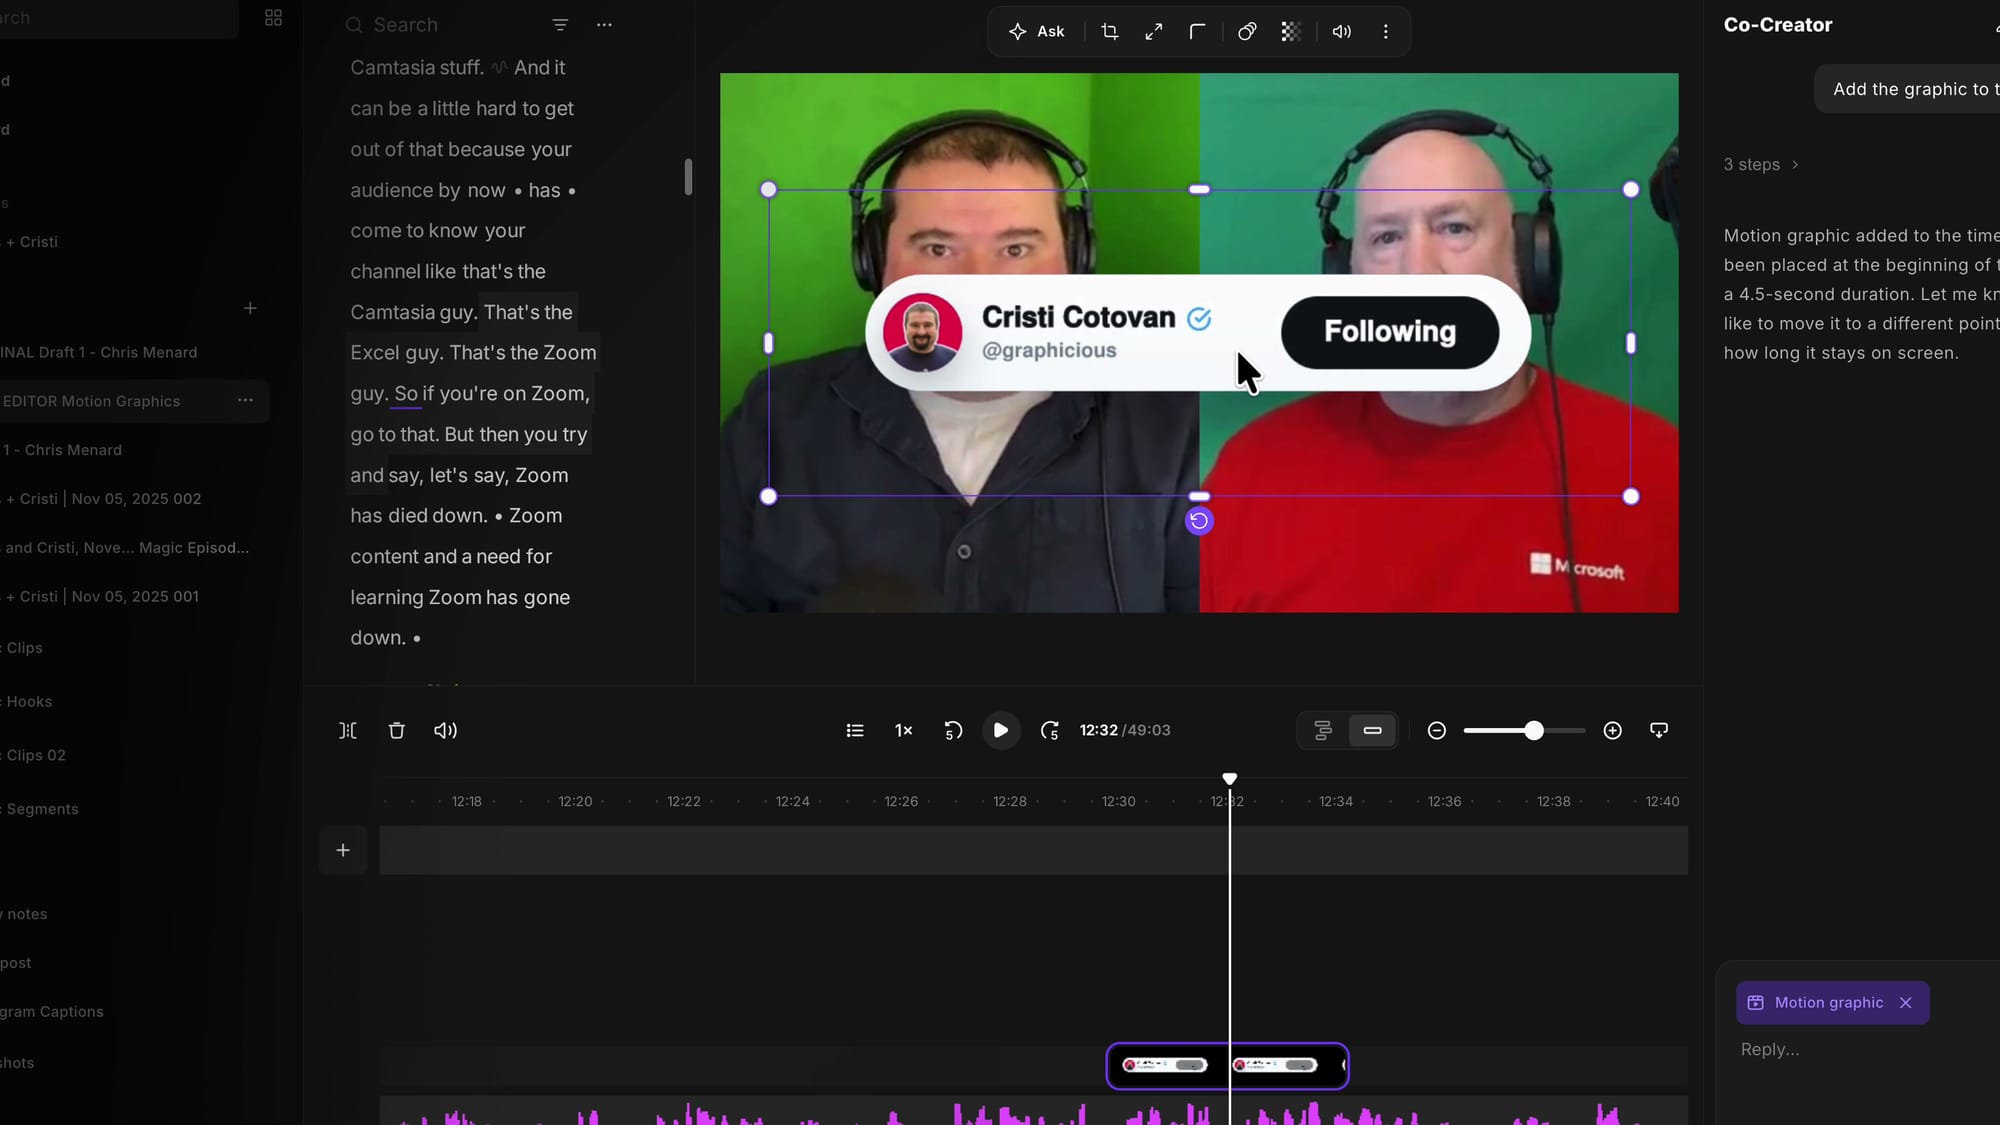The height and width of the screenshot is (1125, 2000).
Task: Zoom in timeline with plus icon
Action: click(1613, 731)
